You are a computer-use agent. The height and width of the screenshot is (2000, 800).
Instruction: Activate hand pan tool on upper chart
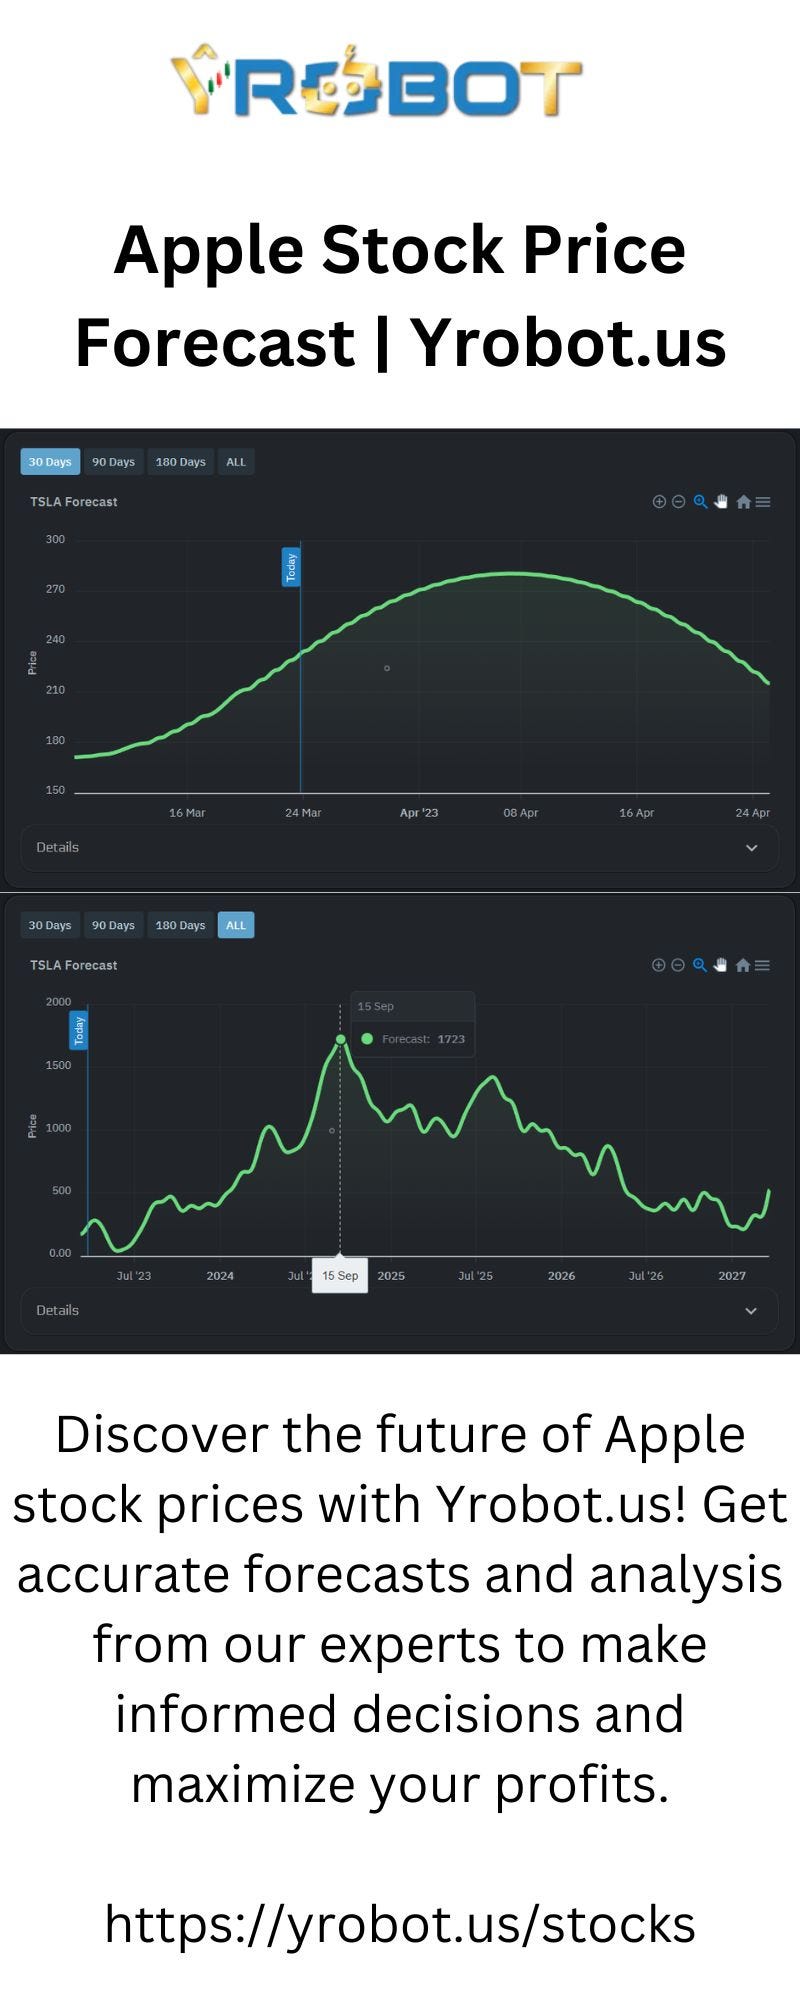click(721, 502)
